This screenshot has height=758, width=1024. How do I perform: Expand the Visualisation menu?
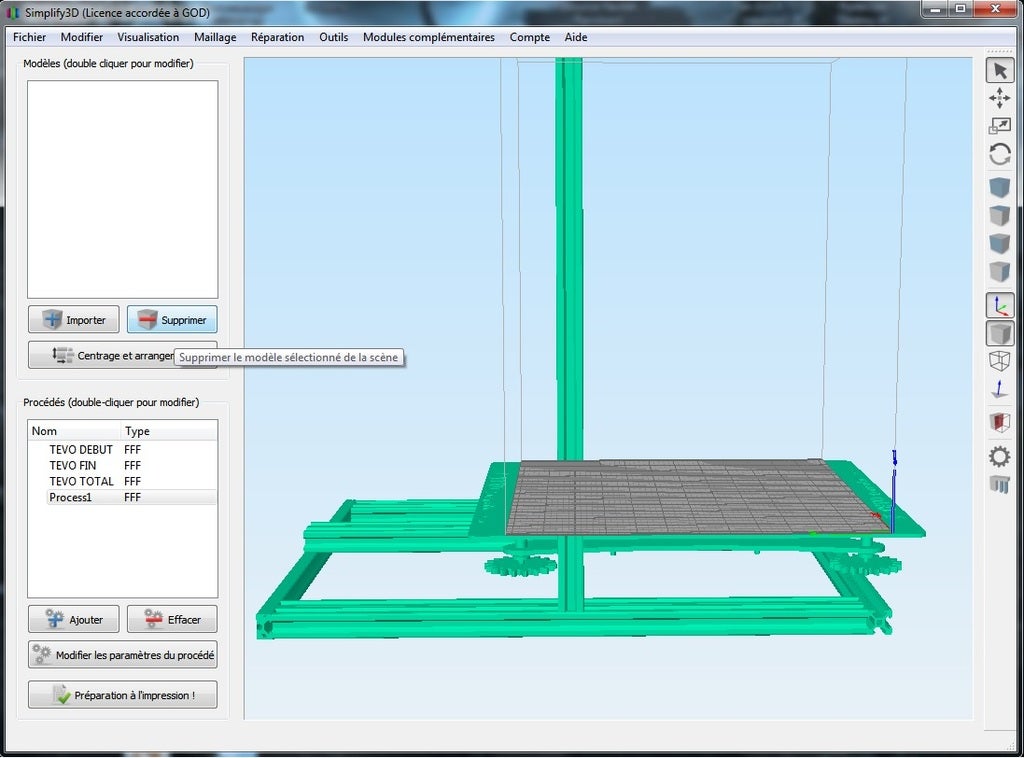click(x=148, y=37)
